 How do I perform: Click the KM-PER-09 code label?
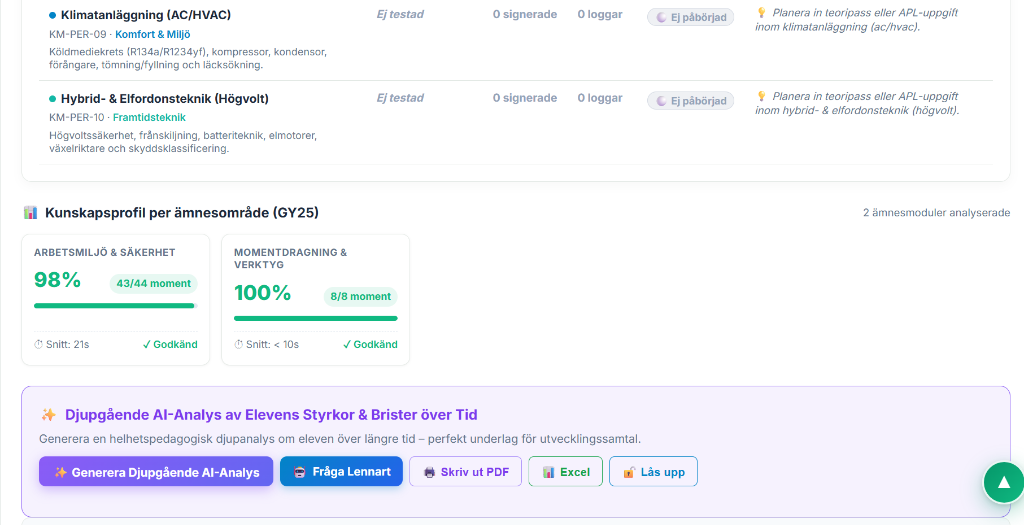tap(78, 34)
